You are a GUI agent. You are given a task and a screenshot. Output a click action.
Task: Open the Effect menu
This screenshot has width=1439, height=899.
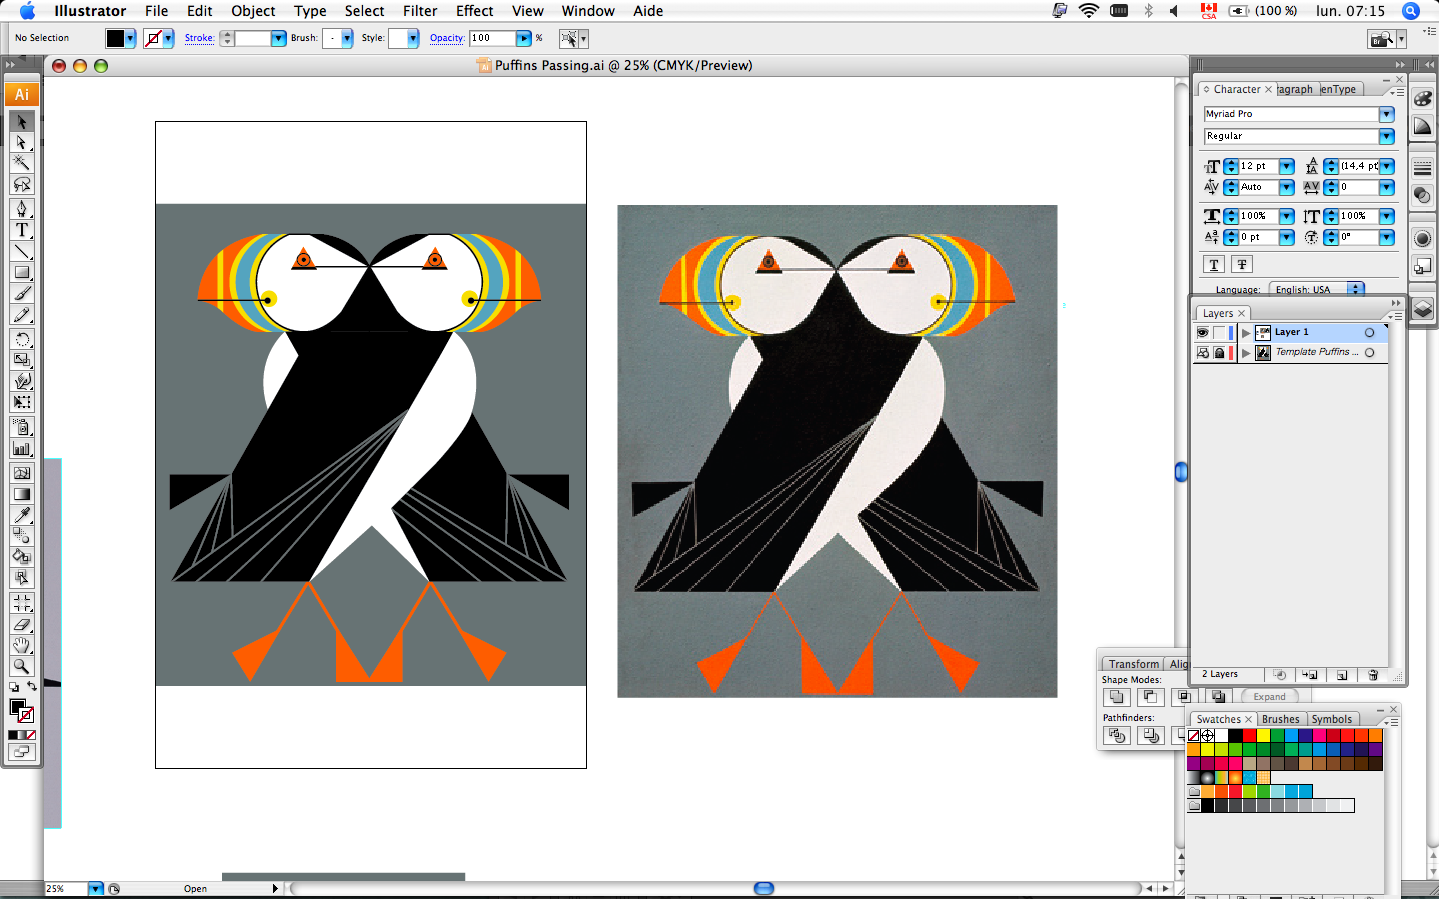pyautogui.click(x=475, y=11)
